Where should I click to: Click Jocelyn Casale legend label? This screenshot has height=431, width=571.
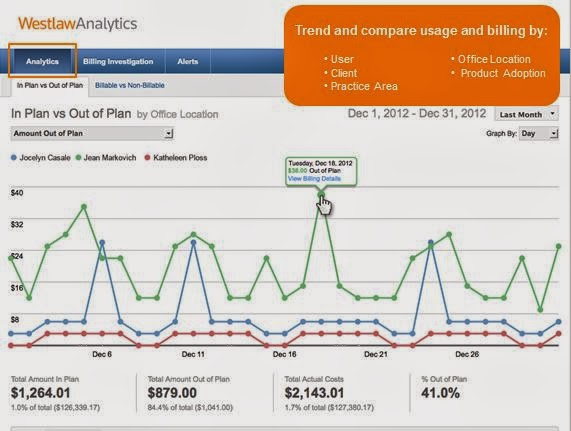point(45,158)
